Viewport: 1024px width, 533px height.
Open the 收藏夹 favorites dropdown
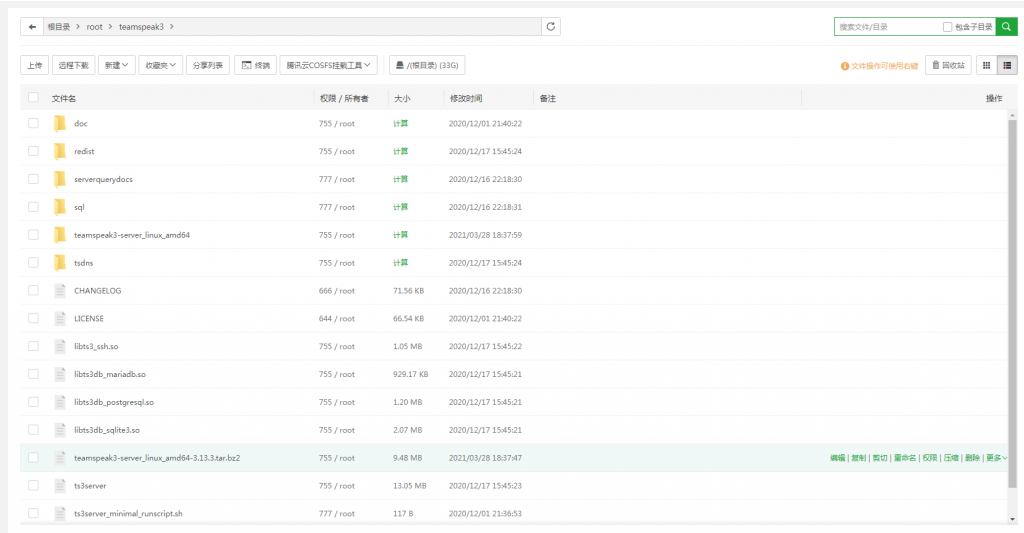(160, 65)
